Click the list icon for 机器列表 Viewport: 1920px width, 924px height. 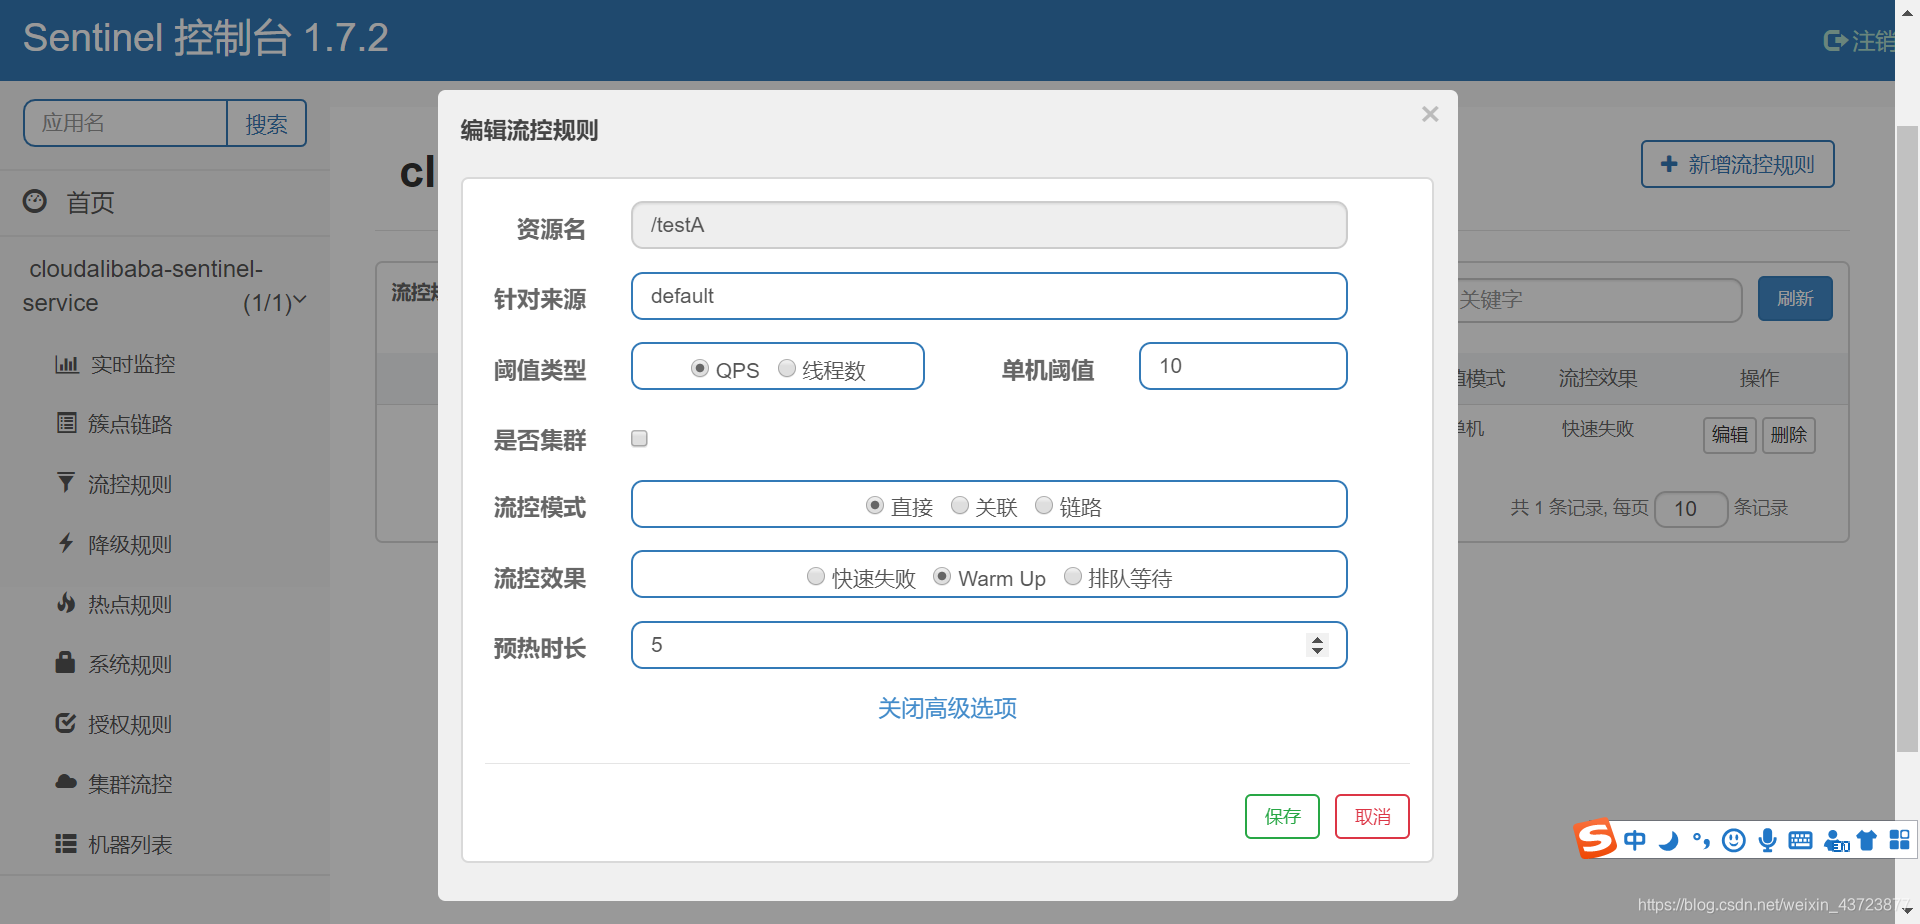[x=66, y=843]
